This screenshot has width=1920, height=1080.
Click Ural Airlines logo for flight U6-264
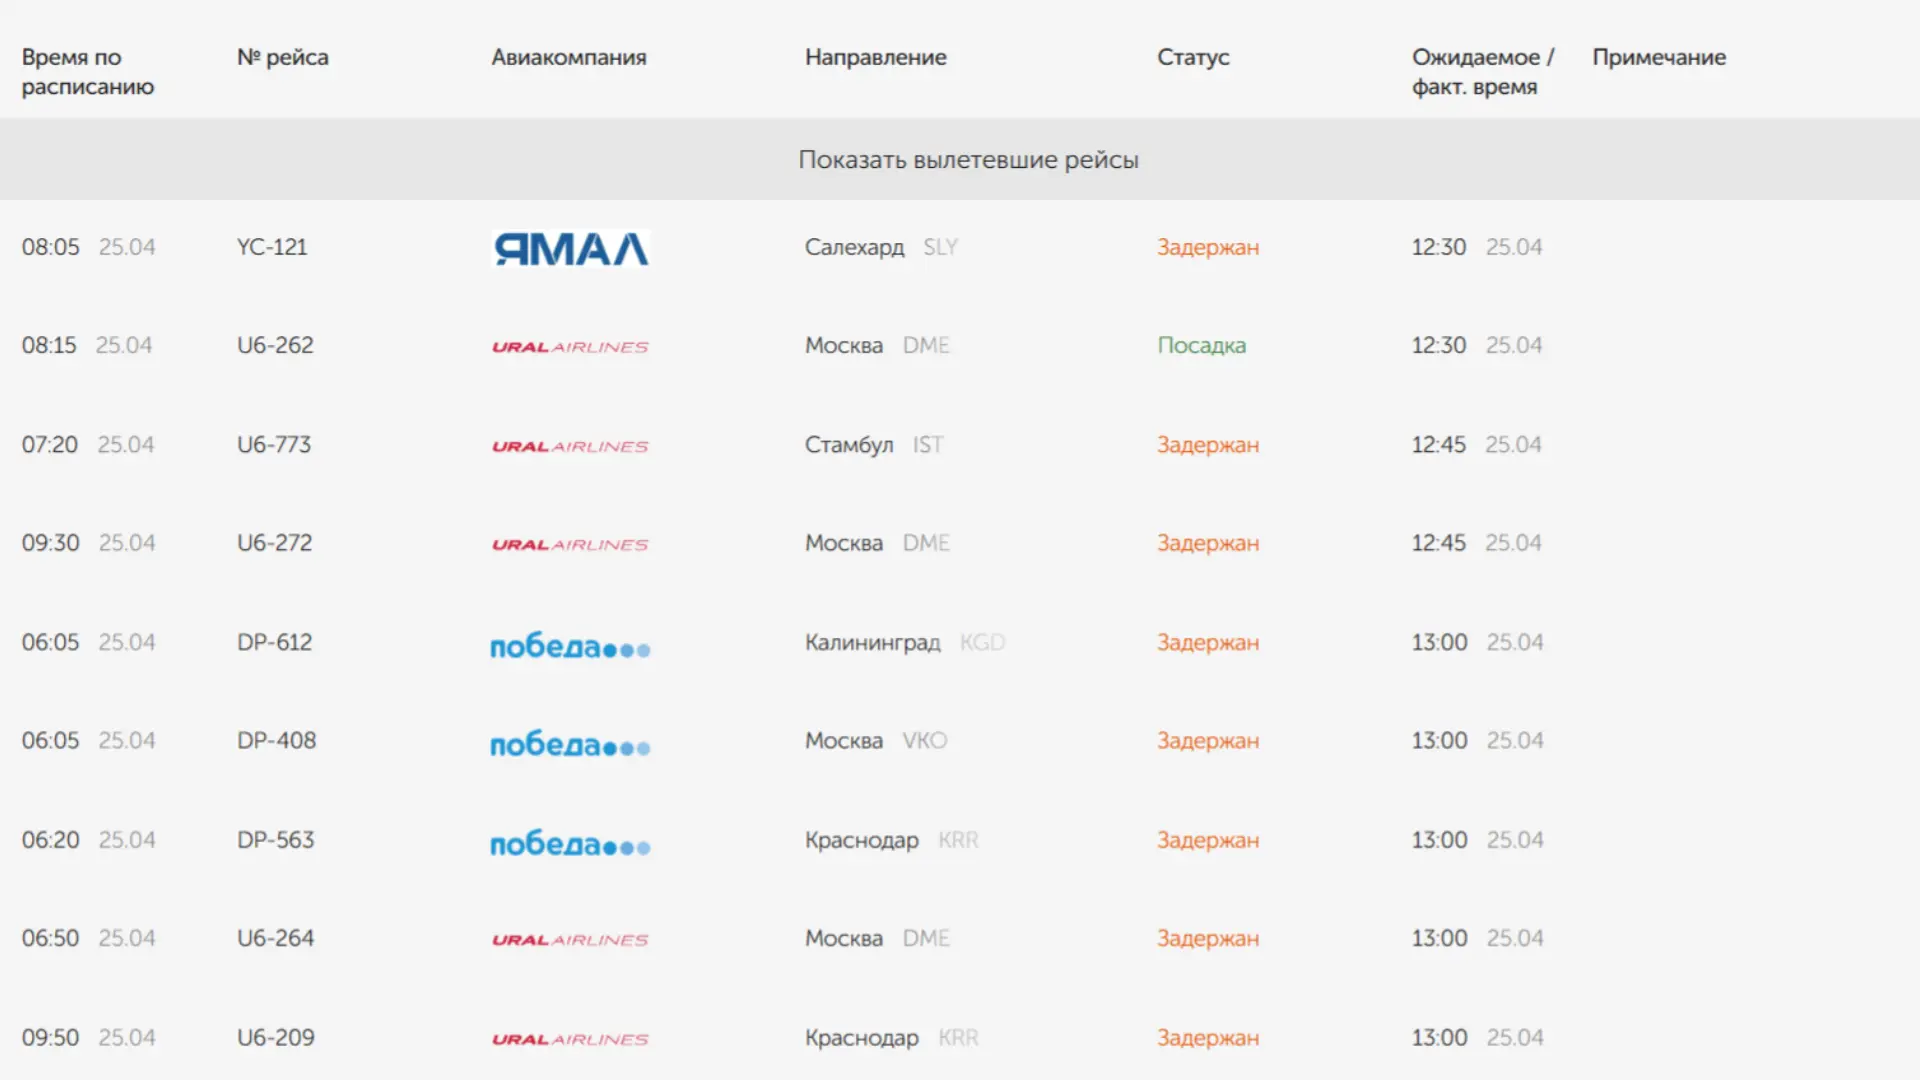(570, 940)
